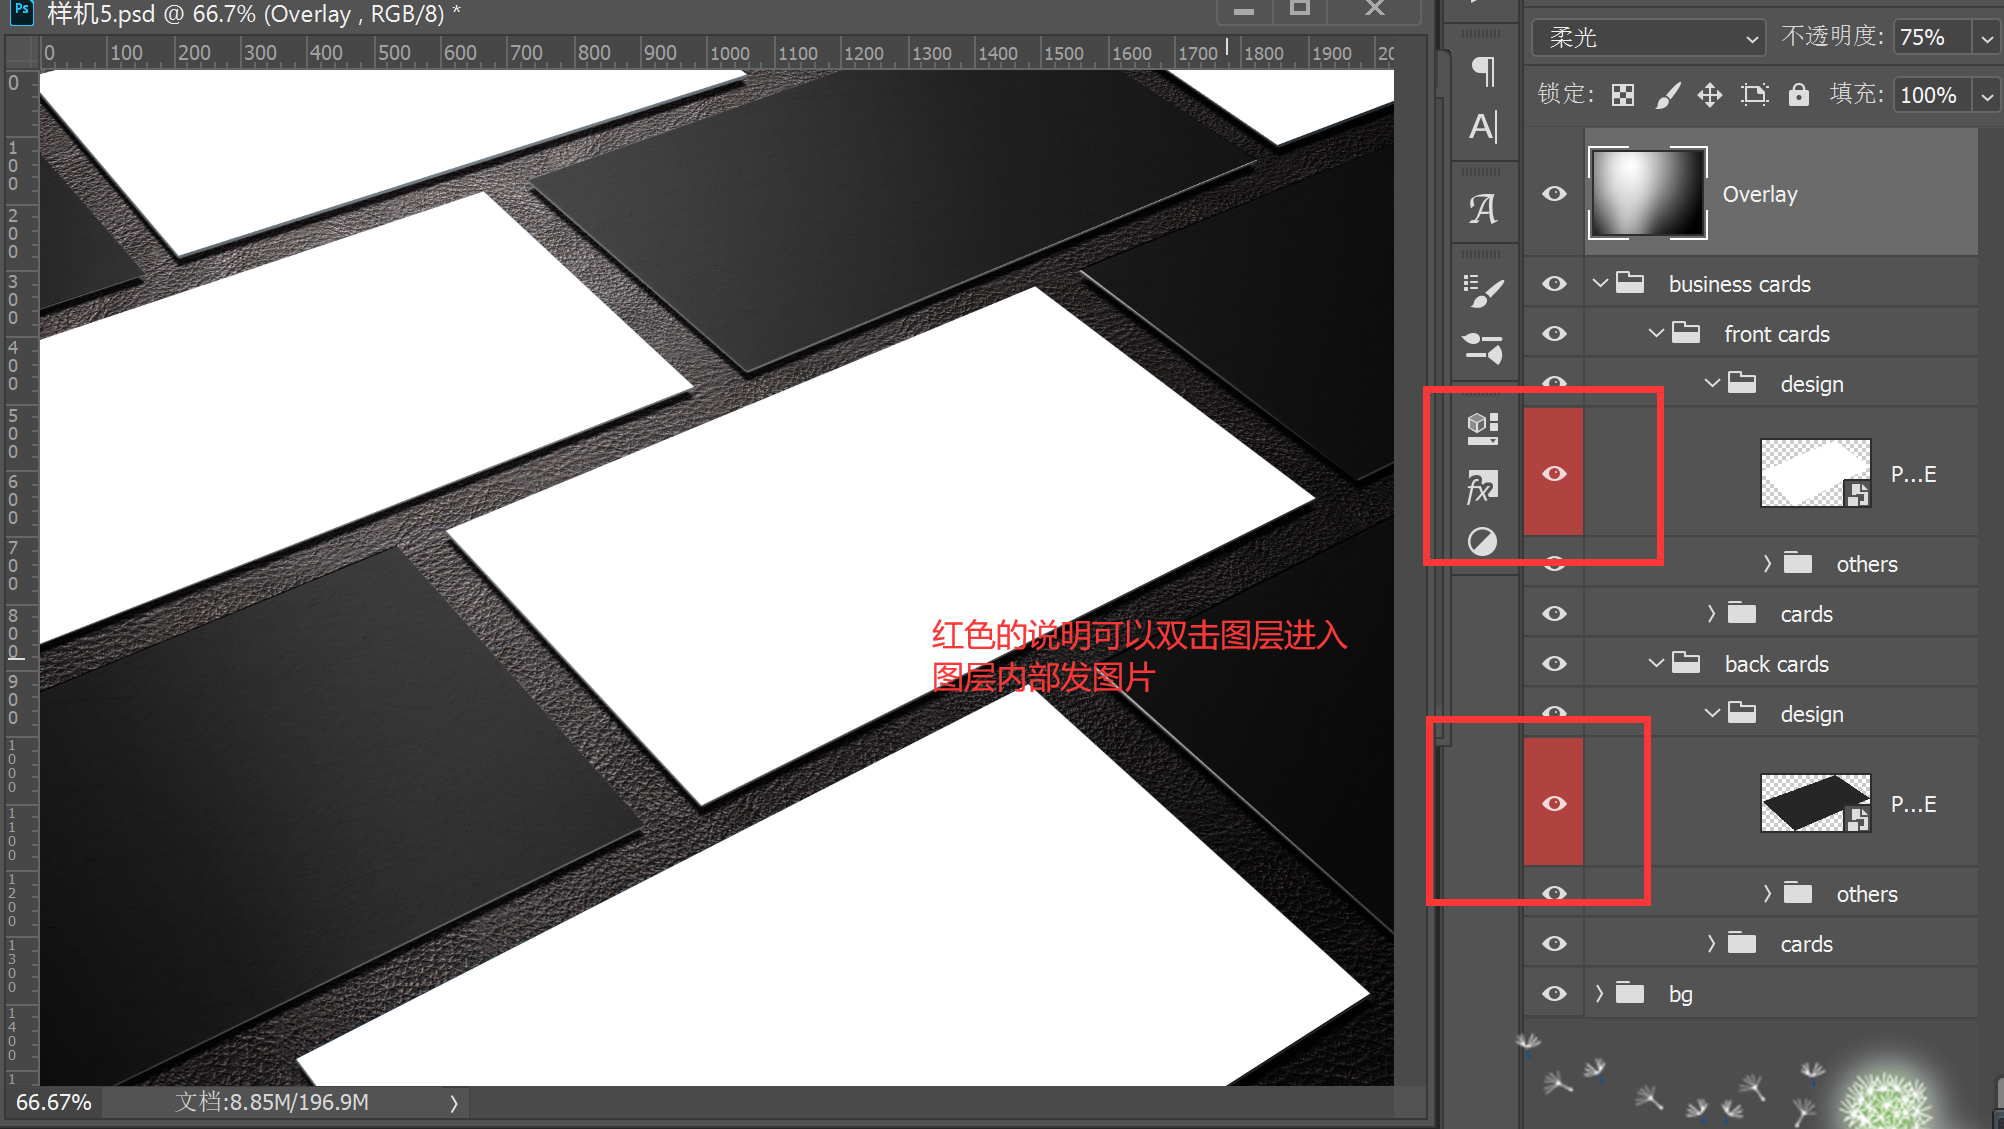Screen dimensions: 2004x1129
Task: Click the Photoshop app icon in title bar
Action: pos(21,11)
